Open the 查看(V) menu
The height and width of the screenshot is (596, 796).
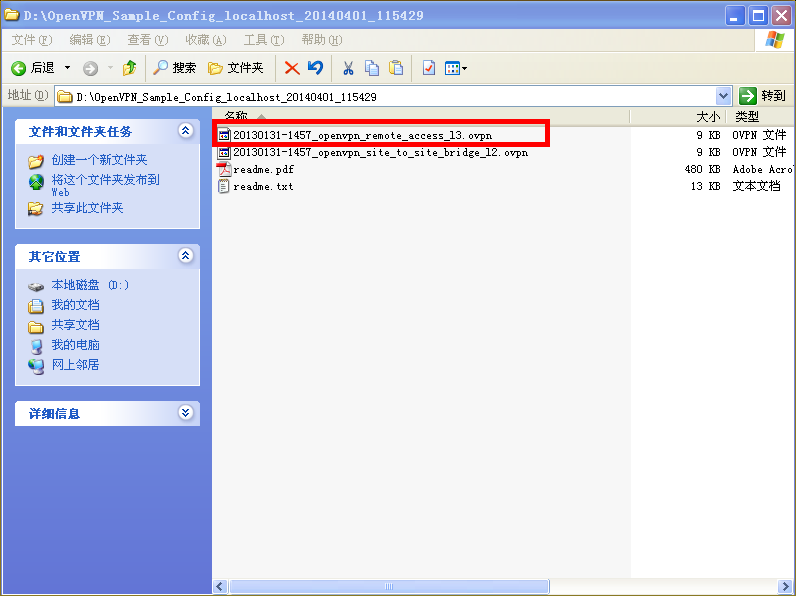click(x=148, y=40)
